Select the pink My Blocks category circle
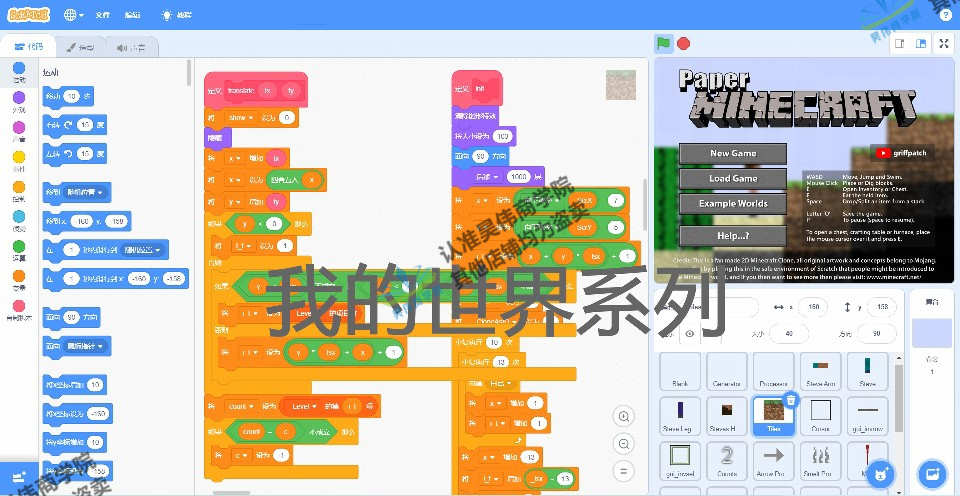The width and height of the screenshot is (960, 496). [20, 306]
